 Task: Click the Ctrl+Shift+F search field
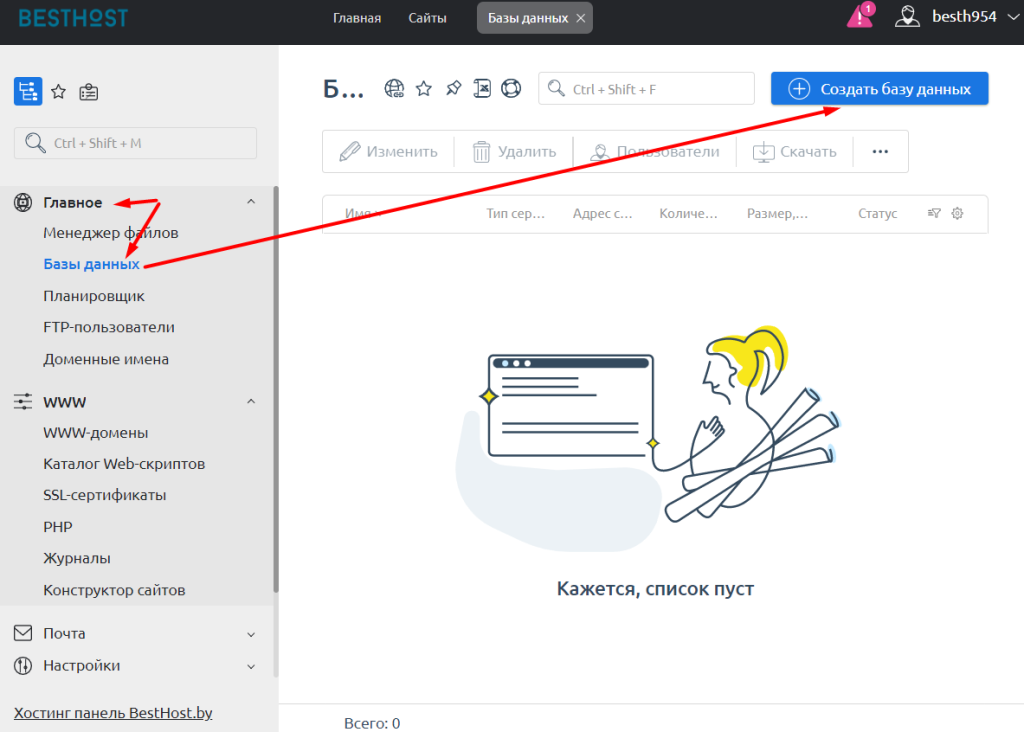click(646, 88)
